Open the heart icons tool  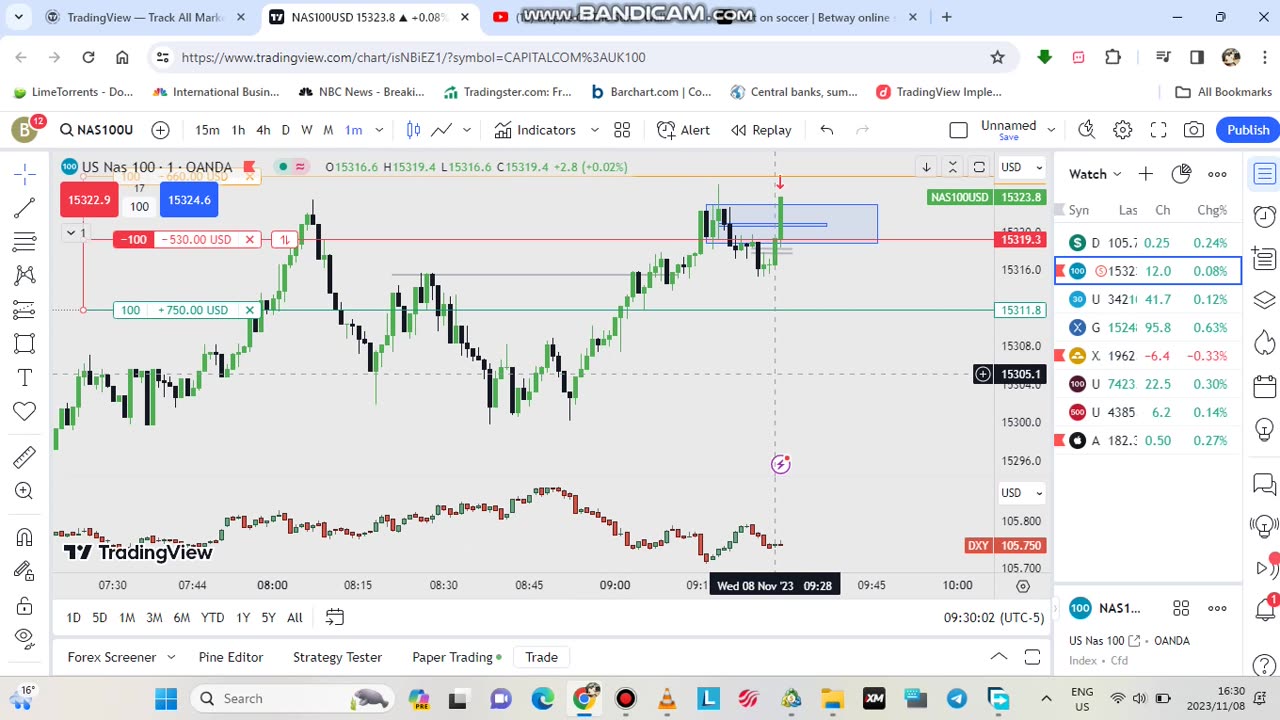(x=25, y=411)
